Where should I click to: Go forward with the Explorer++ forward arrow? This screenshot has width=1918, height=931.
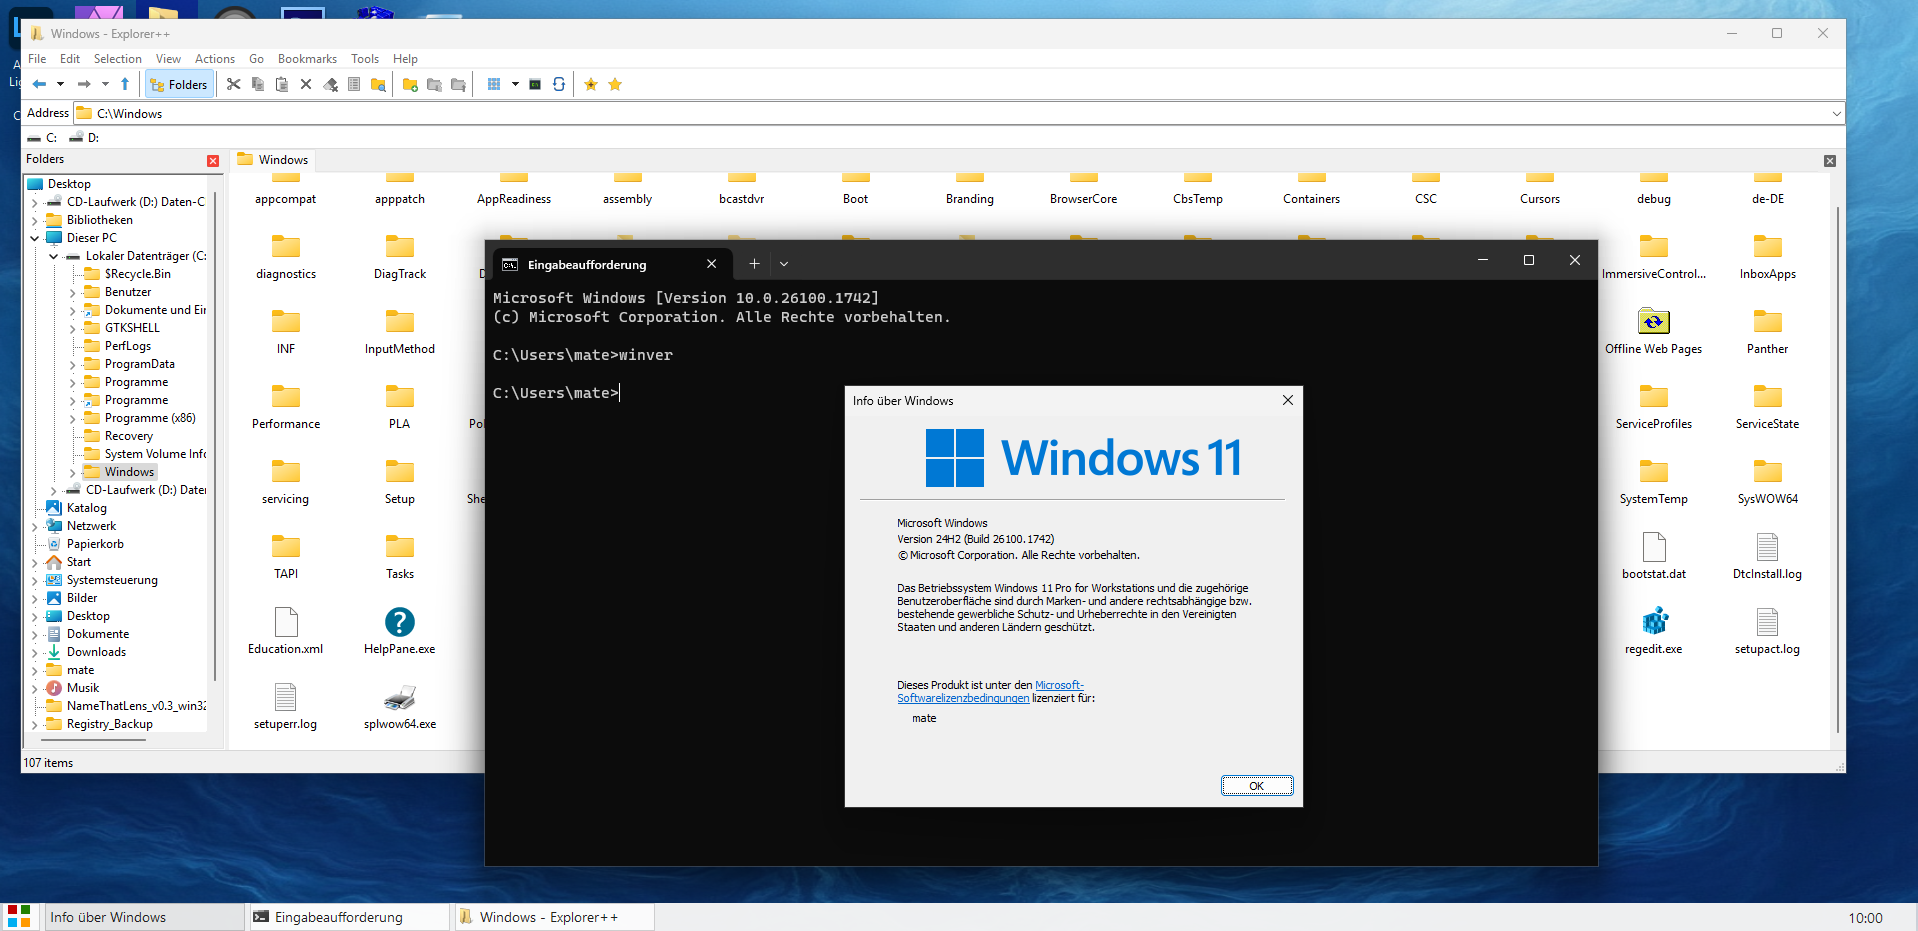[84, 85]
